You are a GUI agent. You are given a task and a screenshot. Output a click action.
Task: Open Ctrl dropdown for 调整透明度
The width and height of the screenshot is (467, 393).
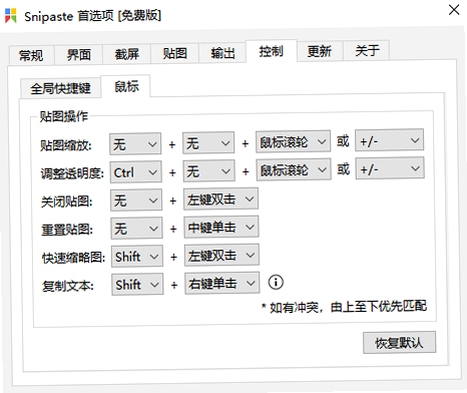[x=136, y=172]
